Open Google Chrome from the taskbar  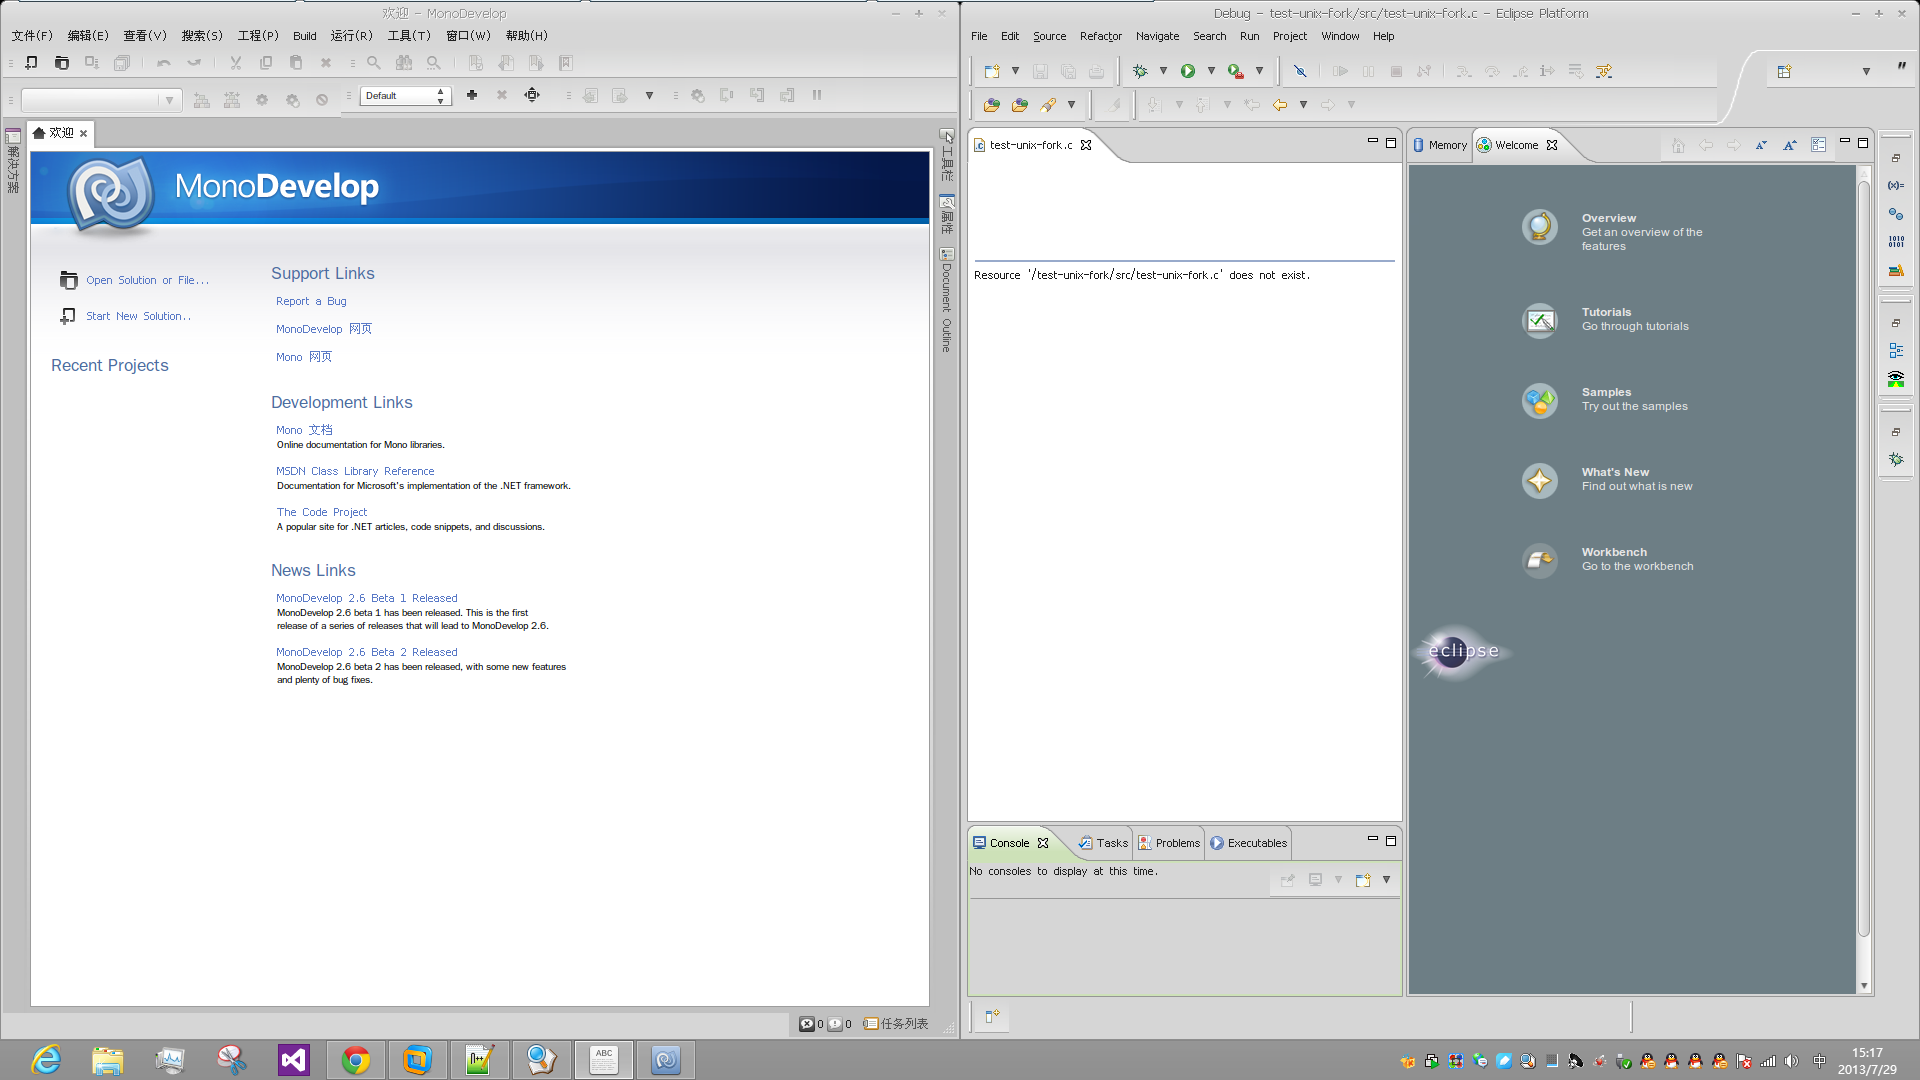pos(356,1059)
